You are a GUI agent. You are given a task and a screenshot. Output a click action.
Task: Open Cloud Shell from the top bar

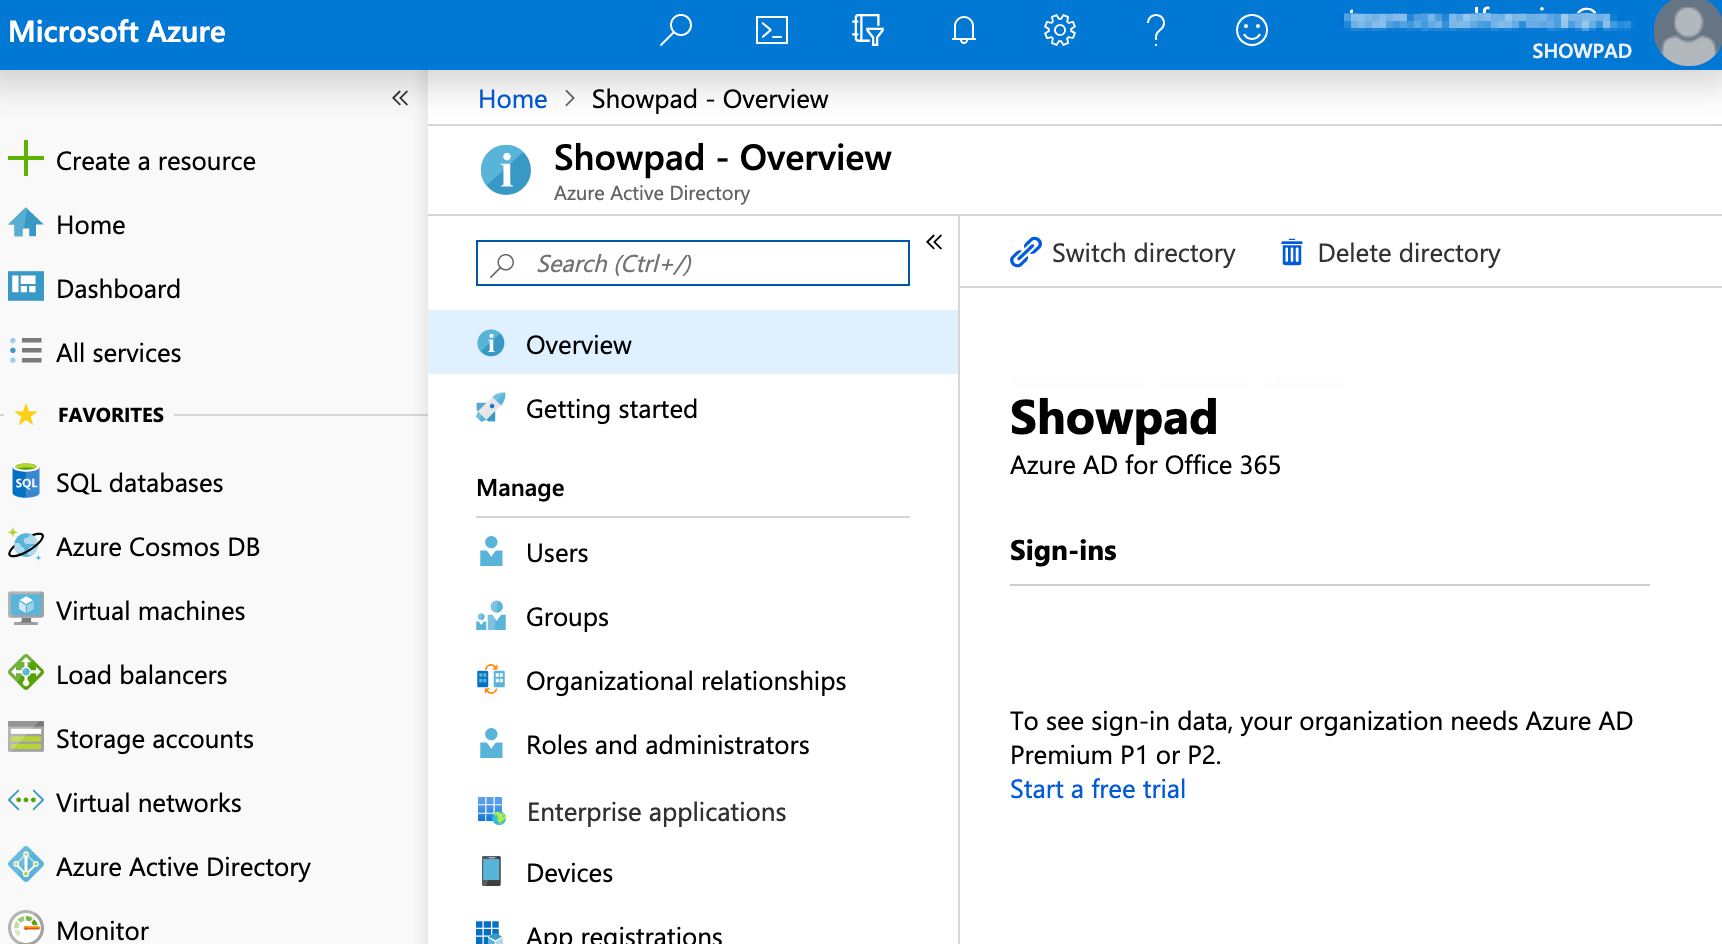[x=771, y=31]
